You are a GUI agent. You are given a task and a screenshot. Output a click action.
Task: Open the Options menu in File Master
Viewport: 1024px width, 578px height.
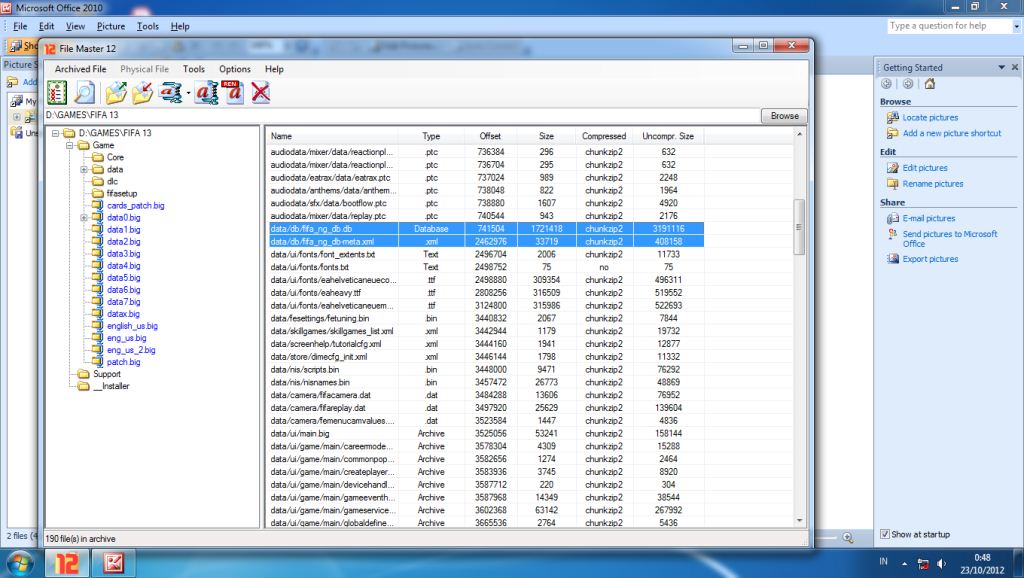(x=235, y=69)
